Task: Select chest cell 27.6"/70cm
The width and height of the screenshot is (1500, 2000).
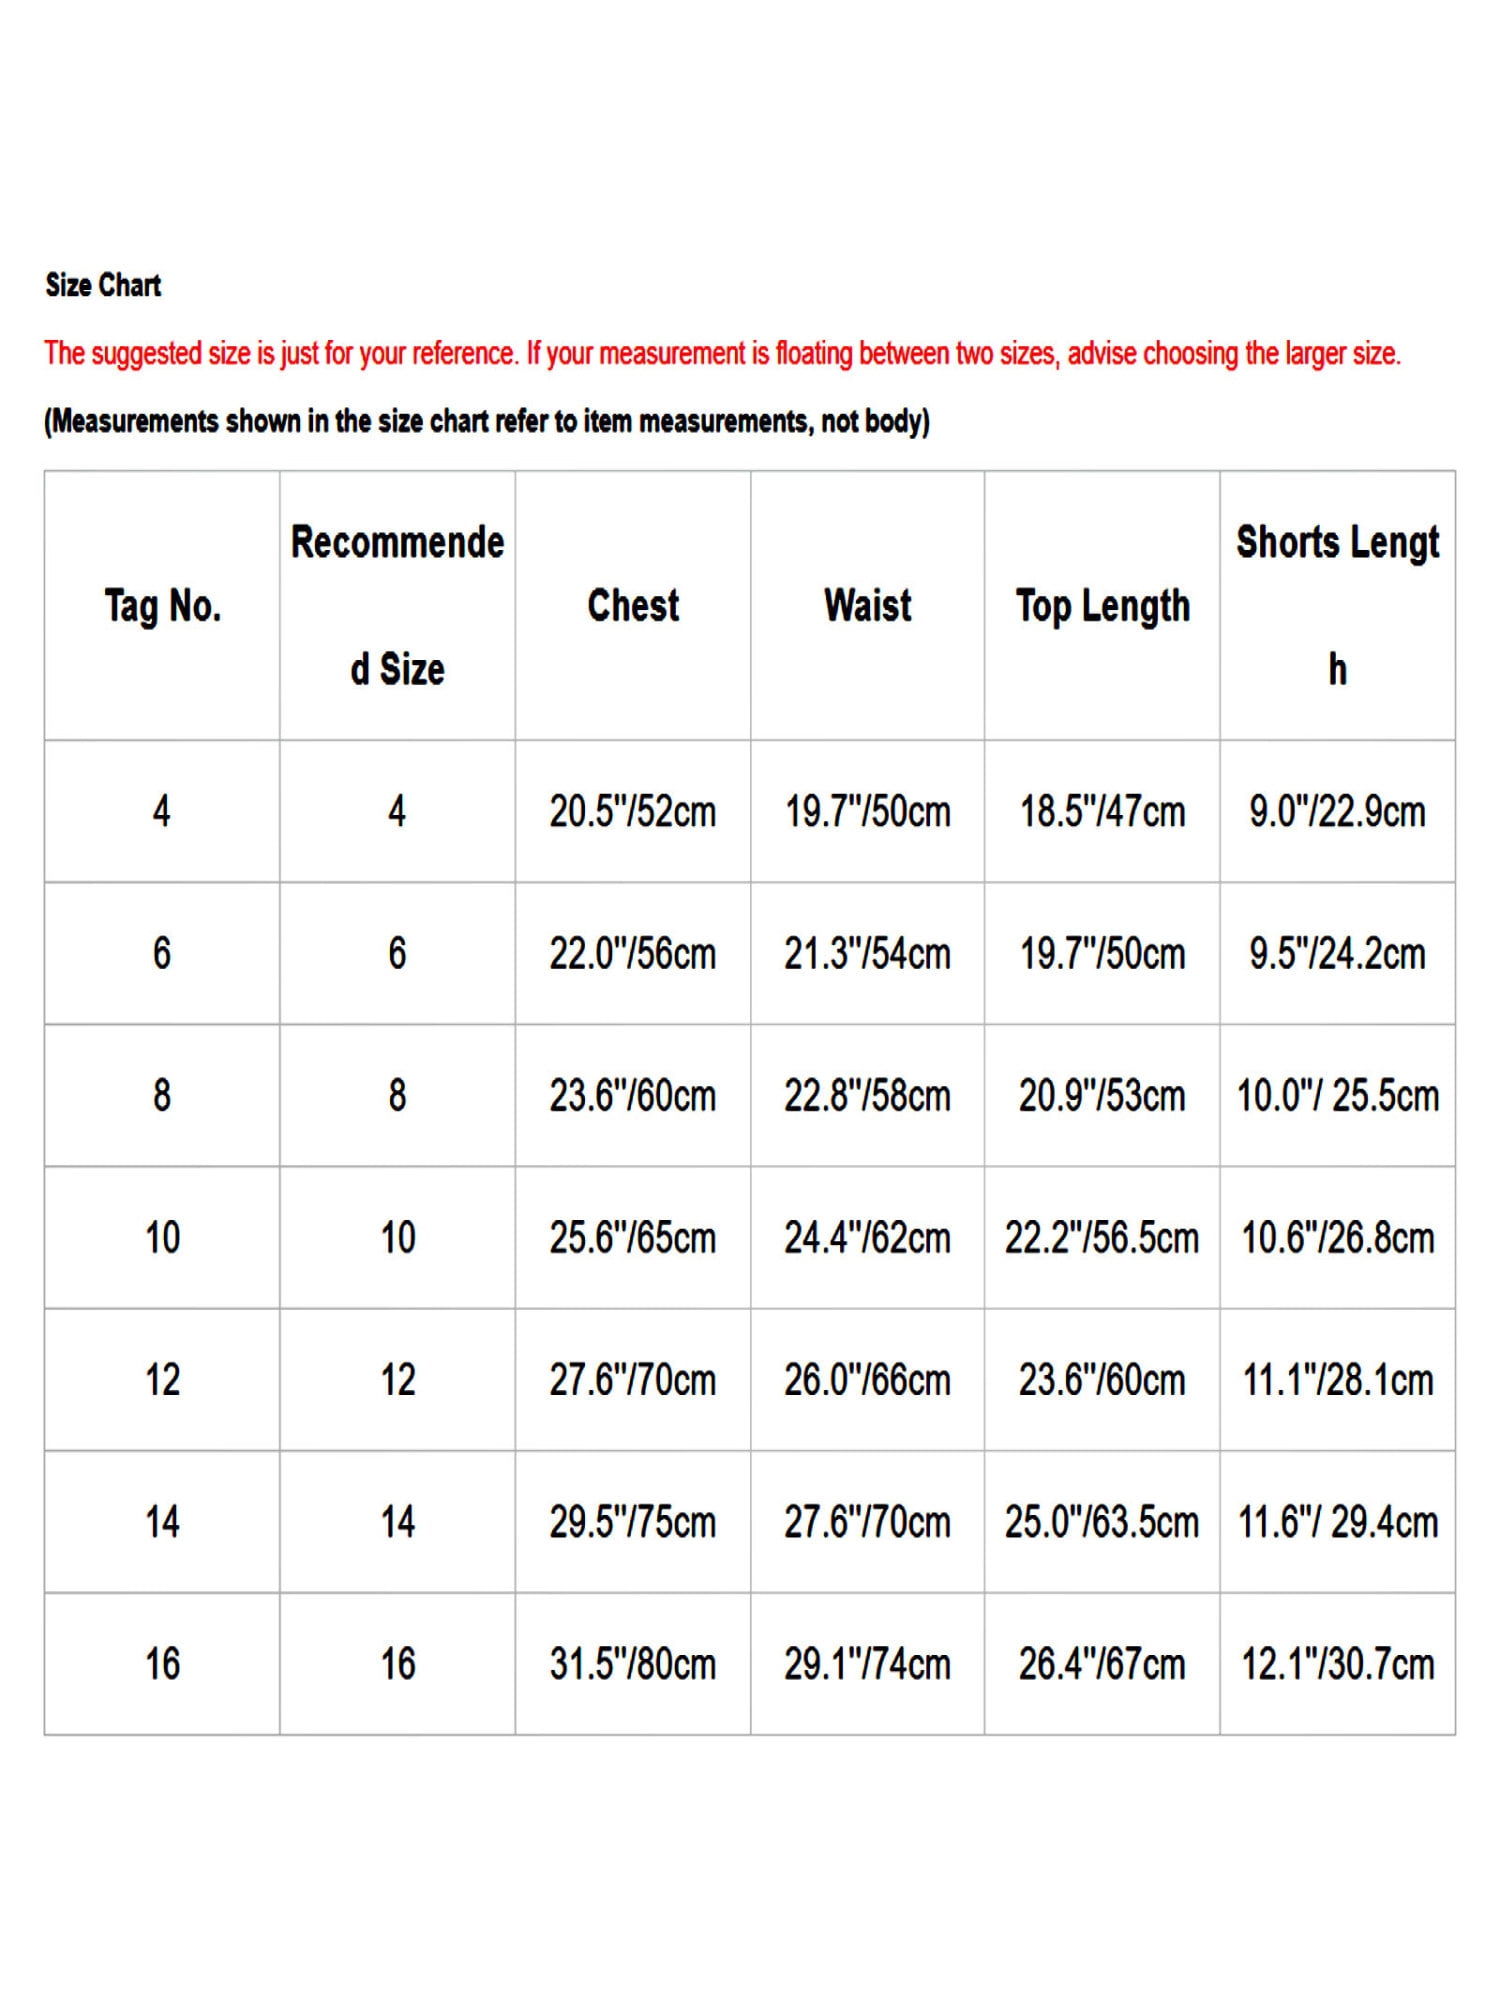Action: click(x=633, y=1380)
